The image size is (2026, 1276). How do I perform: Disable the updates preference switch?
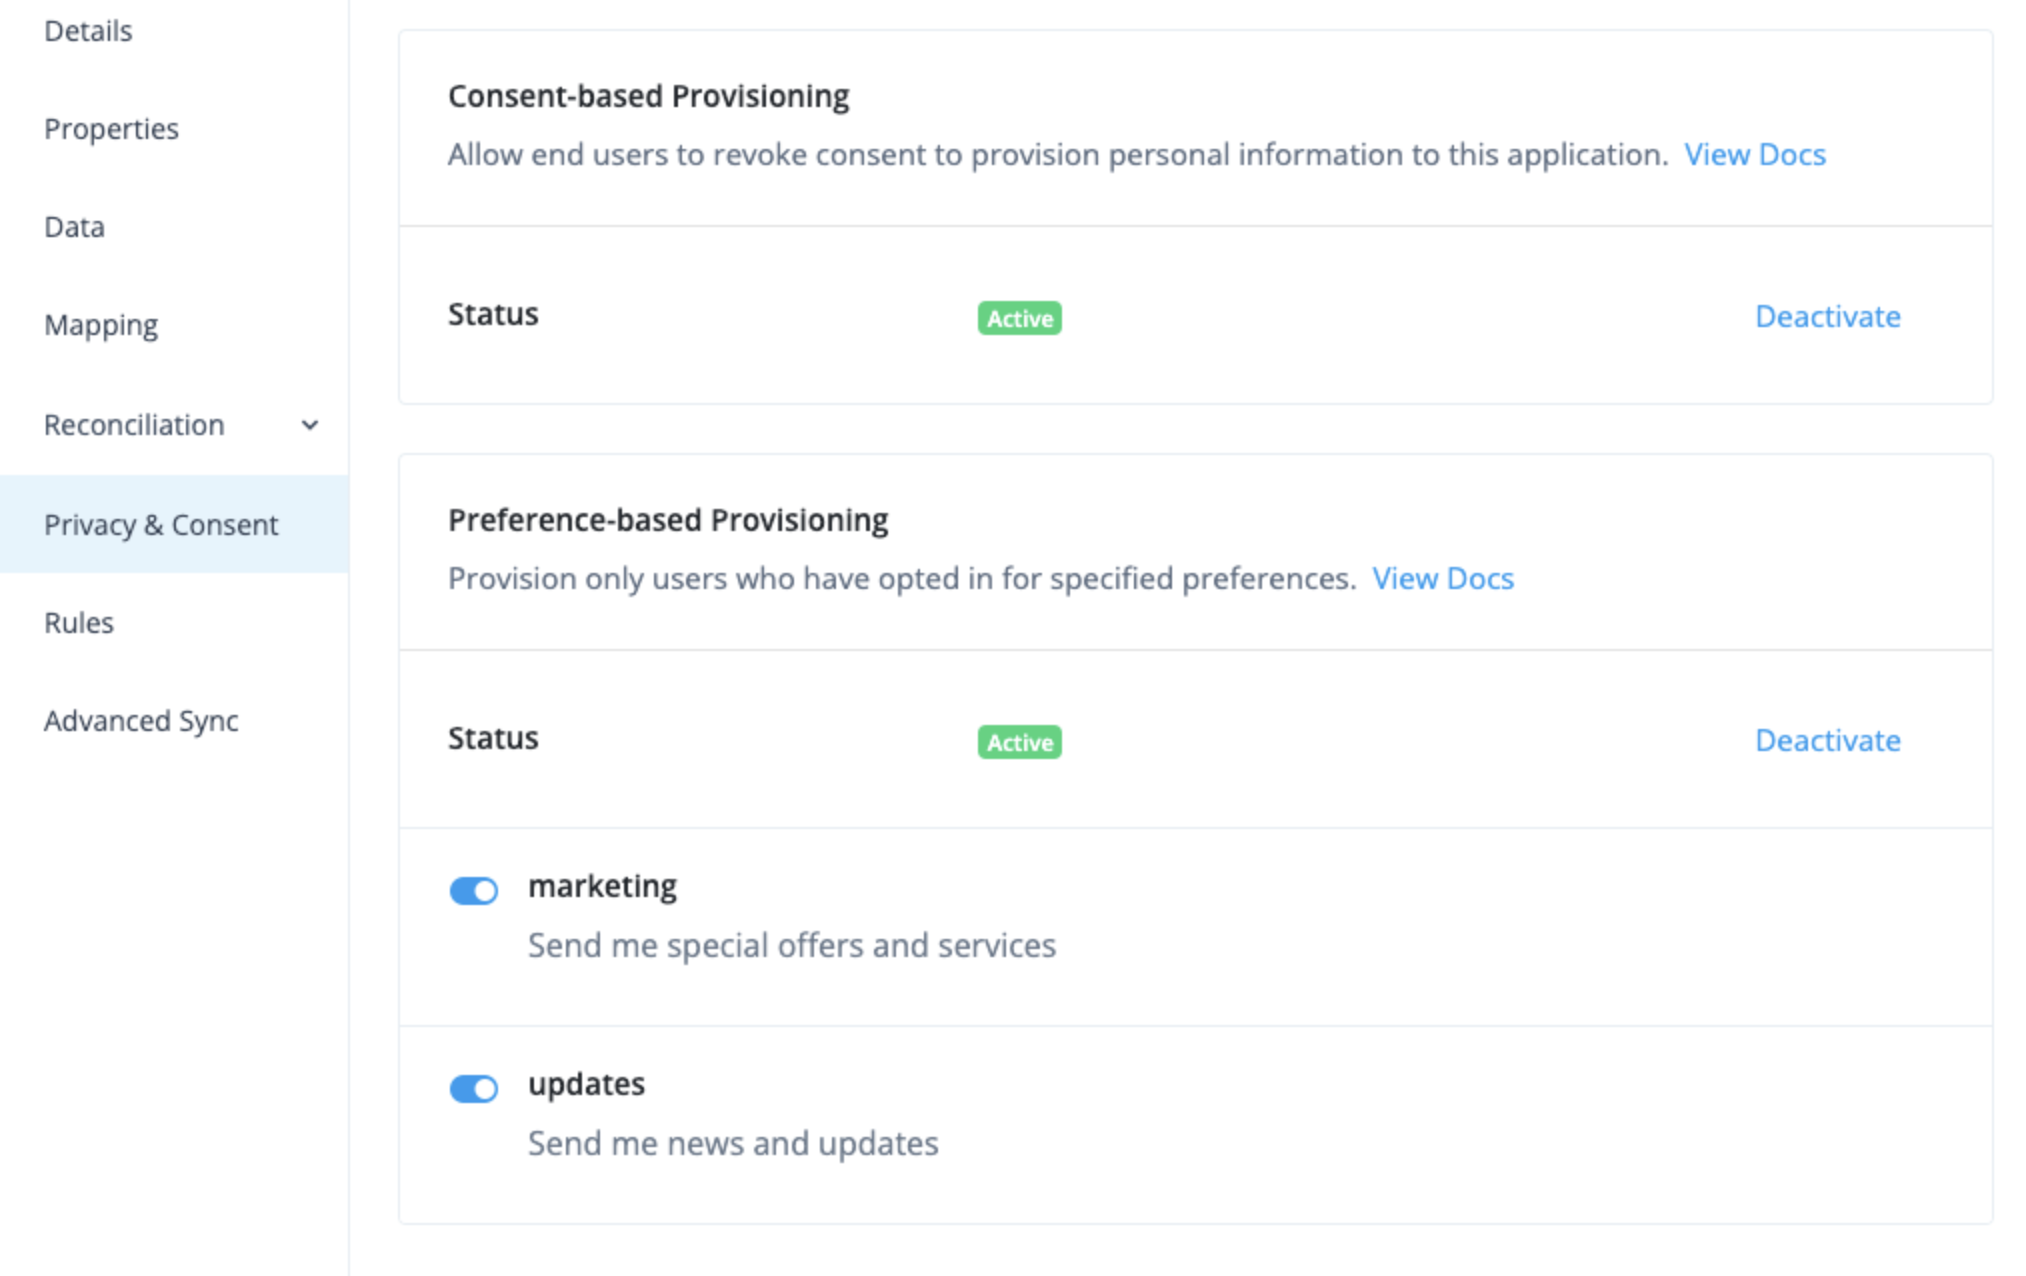(473, 1088)
